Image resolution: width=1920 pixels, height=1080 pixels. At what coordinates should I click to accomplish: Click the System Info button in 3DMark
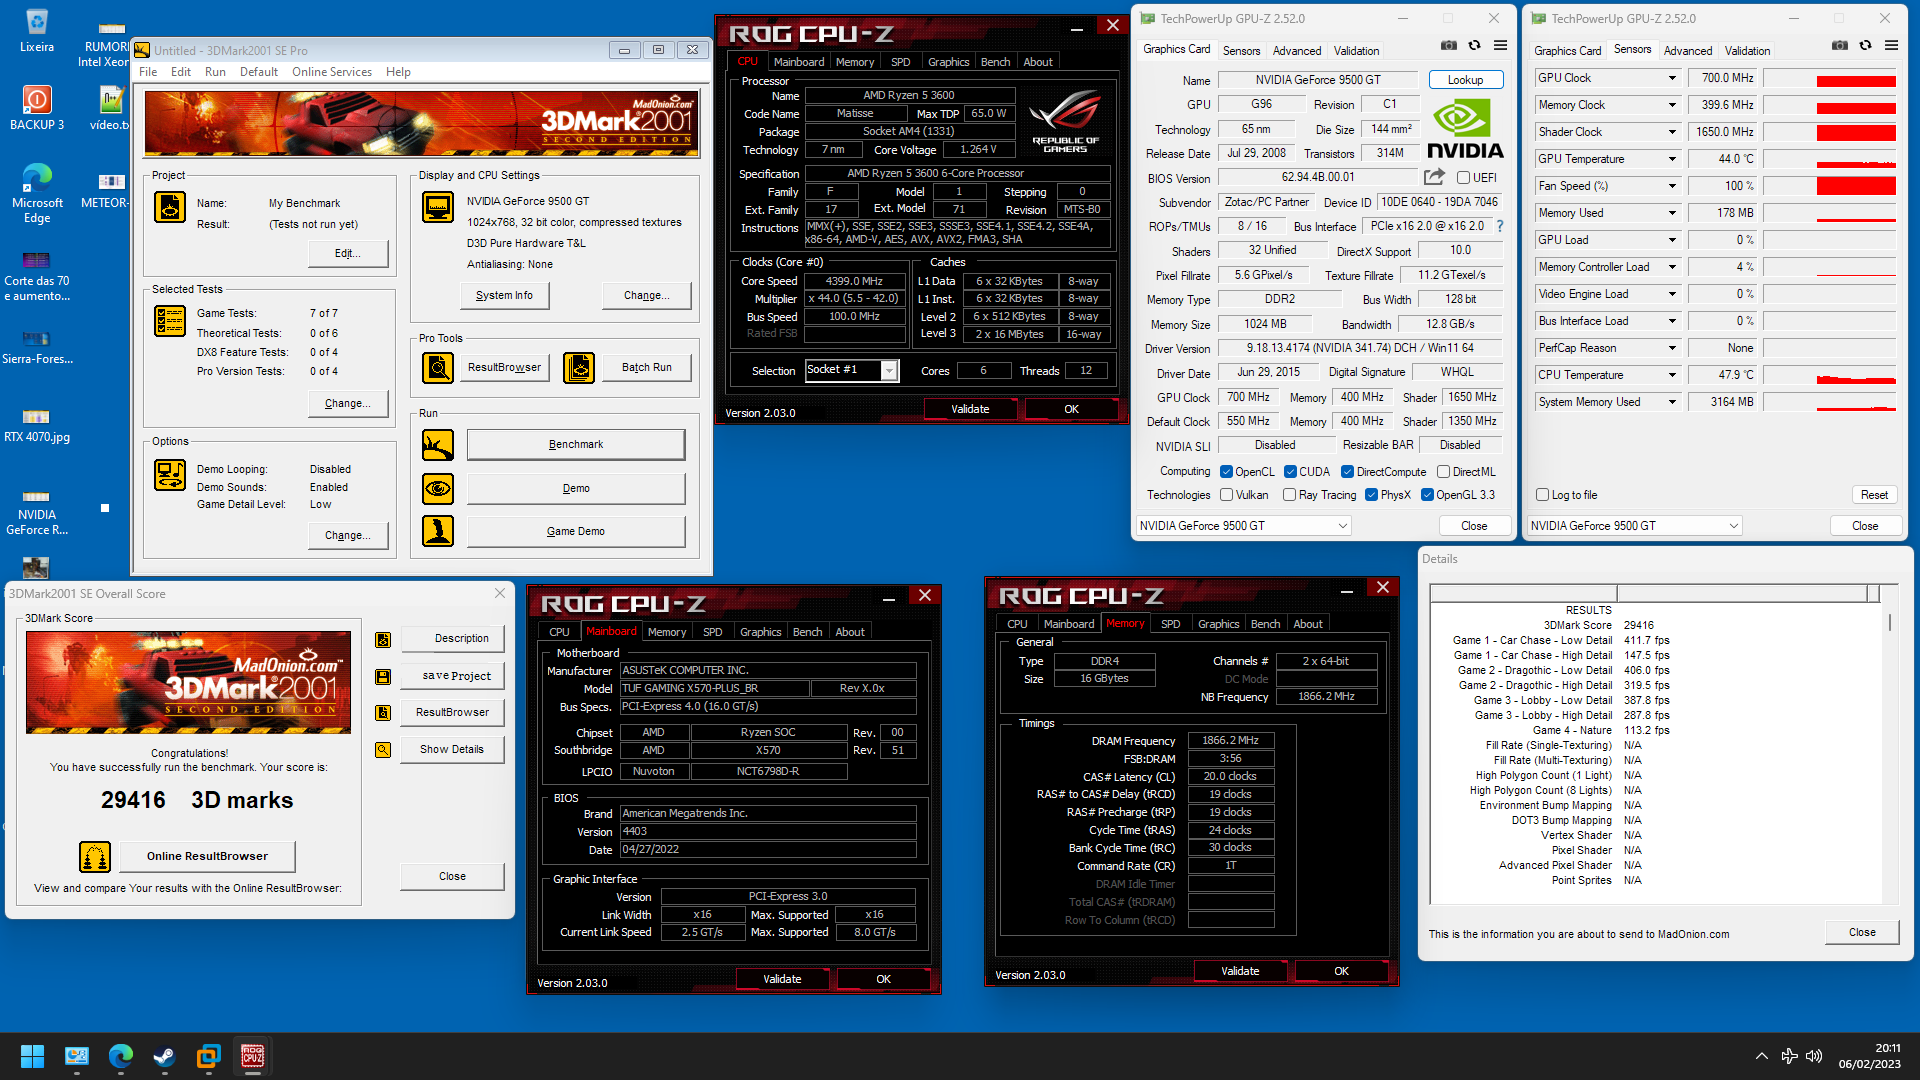tap(504, 296)
